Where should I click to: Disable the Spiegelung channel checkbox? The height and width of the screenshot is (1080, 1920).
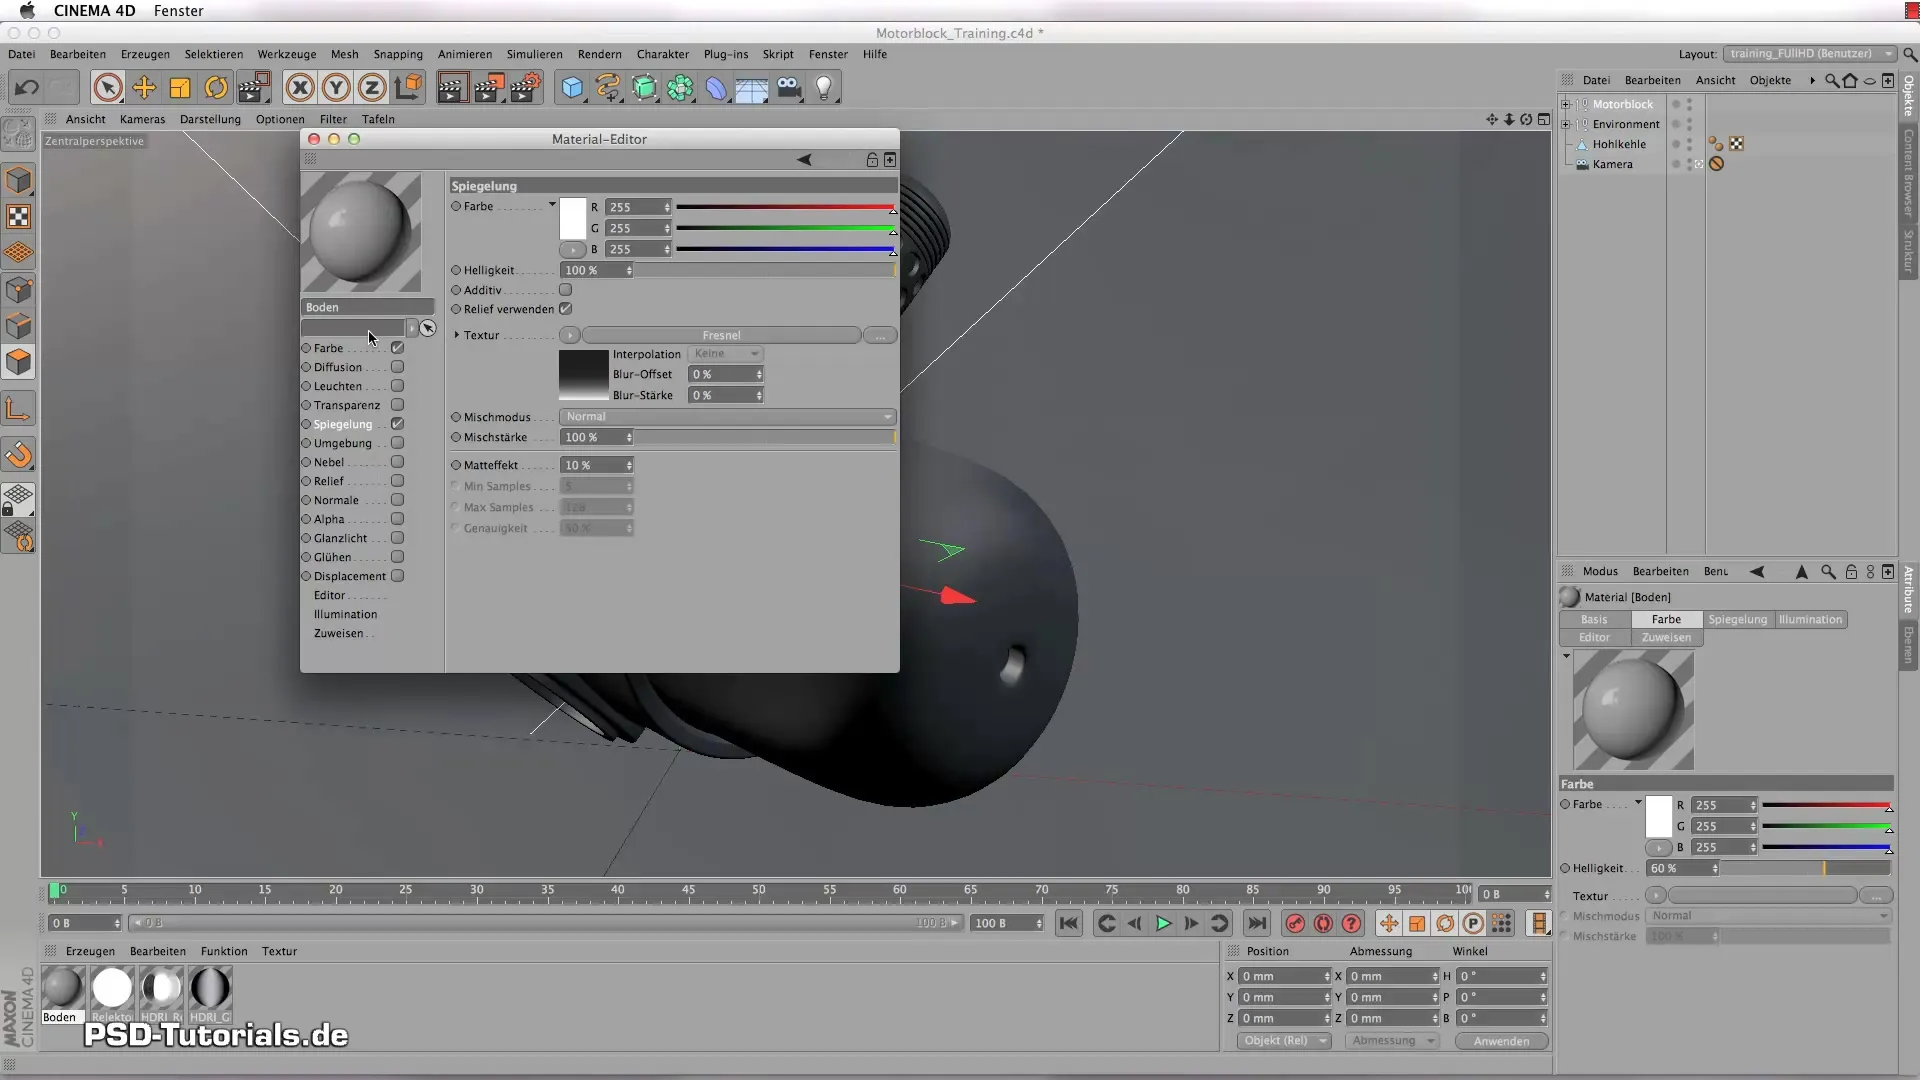tap(397, 424)
